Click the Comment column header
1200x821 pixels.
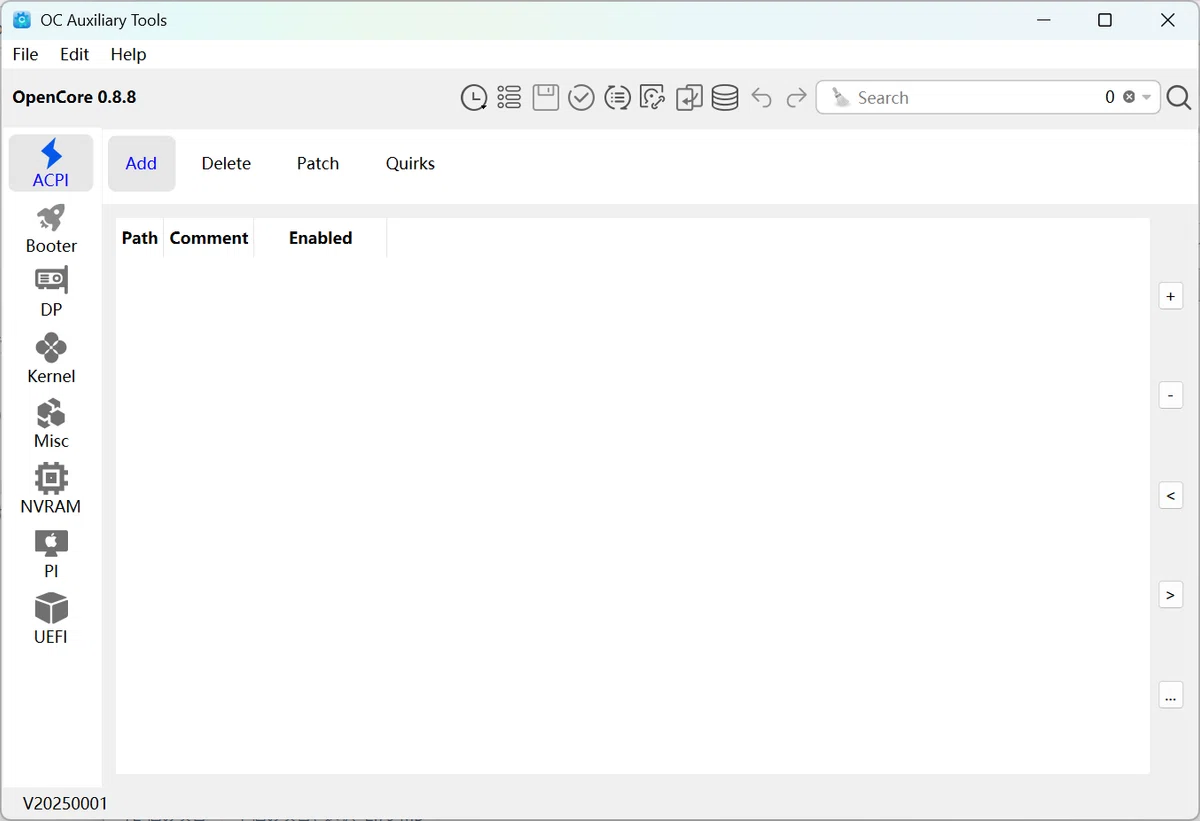click(209, 238)
